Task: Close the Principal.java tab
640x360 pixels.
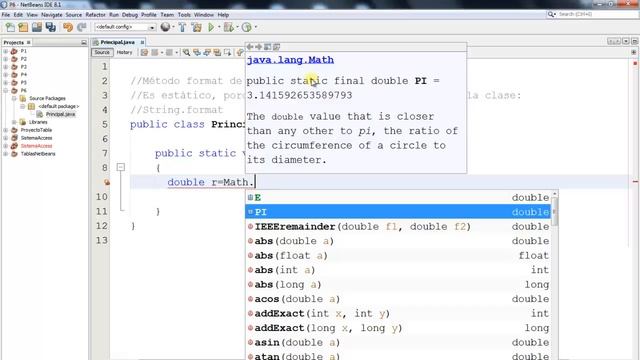Action: point(142,42)
